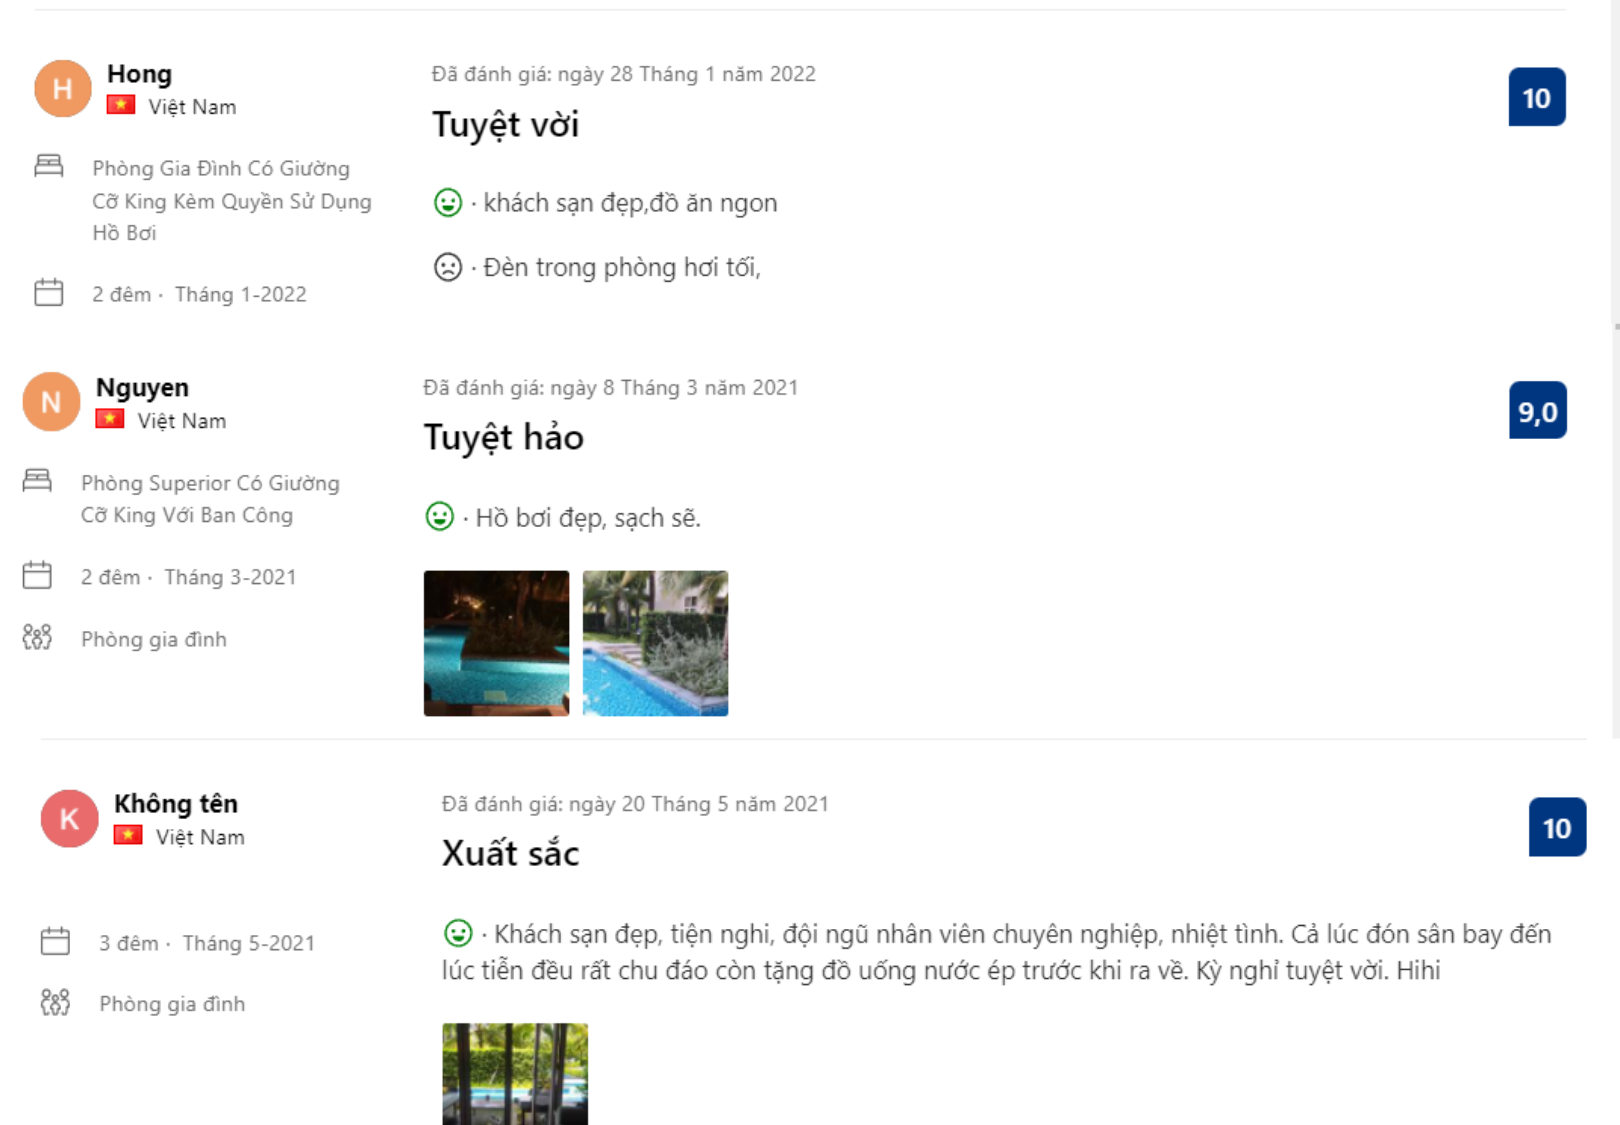Click the bed icon beside Phòng Superior
This screenshot has height=1125, width=1620.
37,481
